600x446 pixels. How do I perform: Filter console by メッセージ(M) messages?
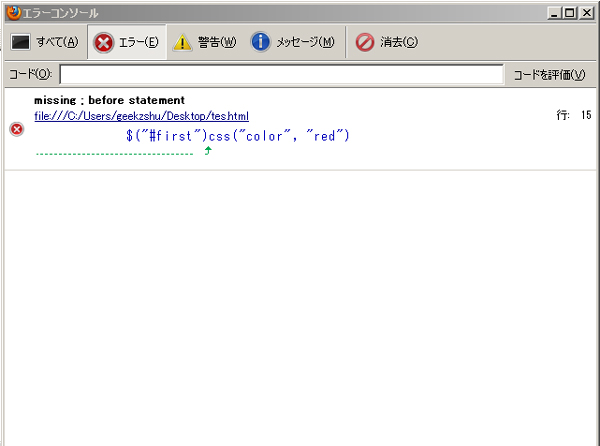(293, 42)
